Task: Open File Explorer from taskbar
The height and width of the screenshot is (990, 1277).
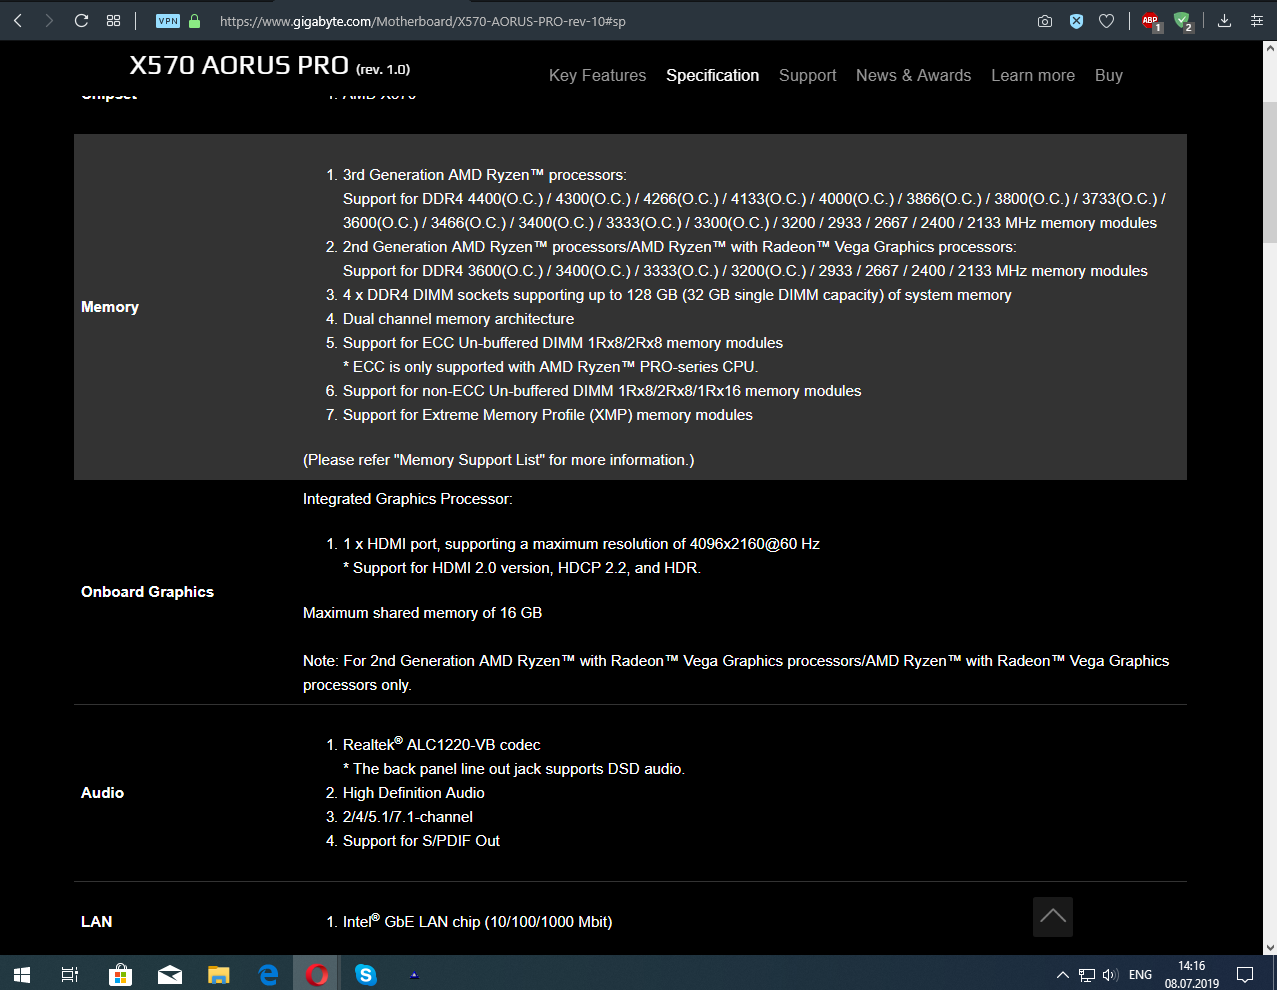Action: tap(218, 974)
